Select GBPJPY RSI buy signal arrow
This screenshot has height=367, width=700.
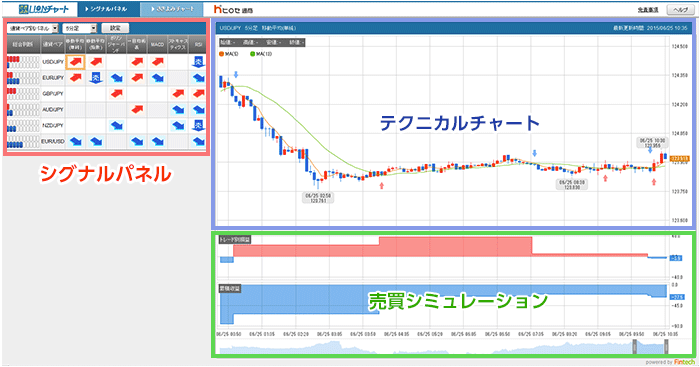[198, 94]
